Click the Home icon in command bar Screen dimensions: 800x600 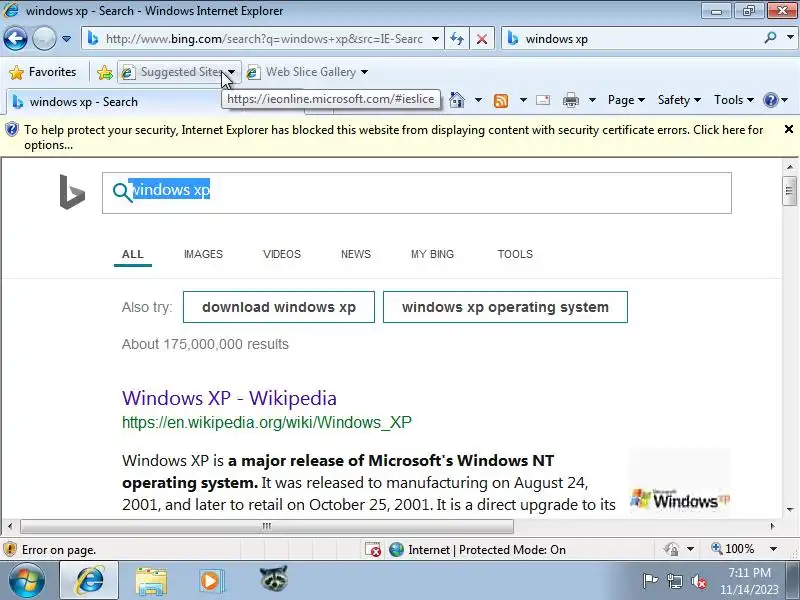click(457, 100)
